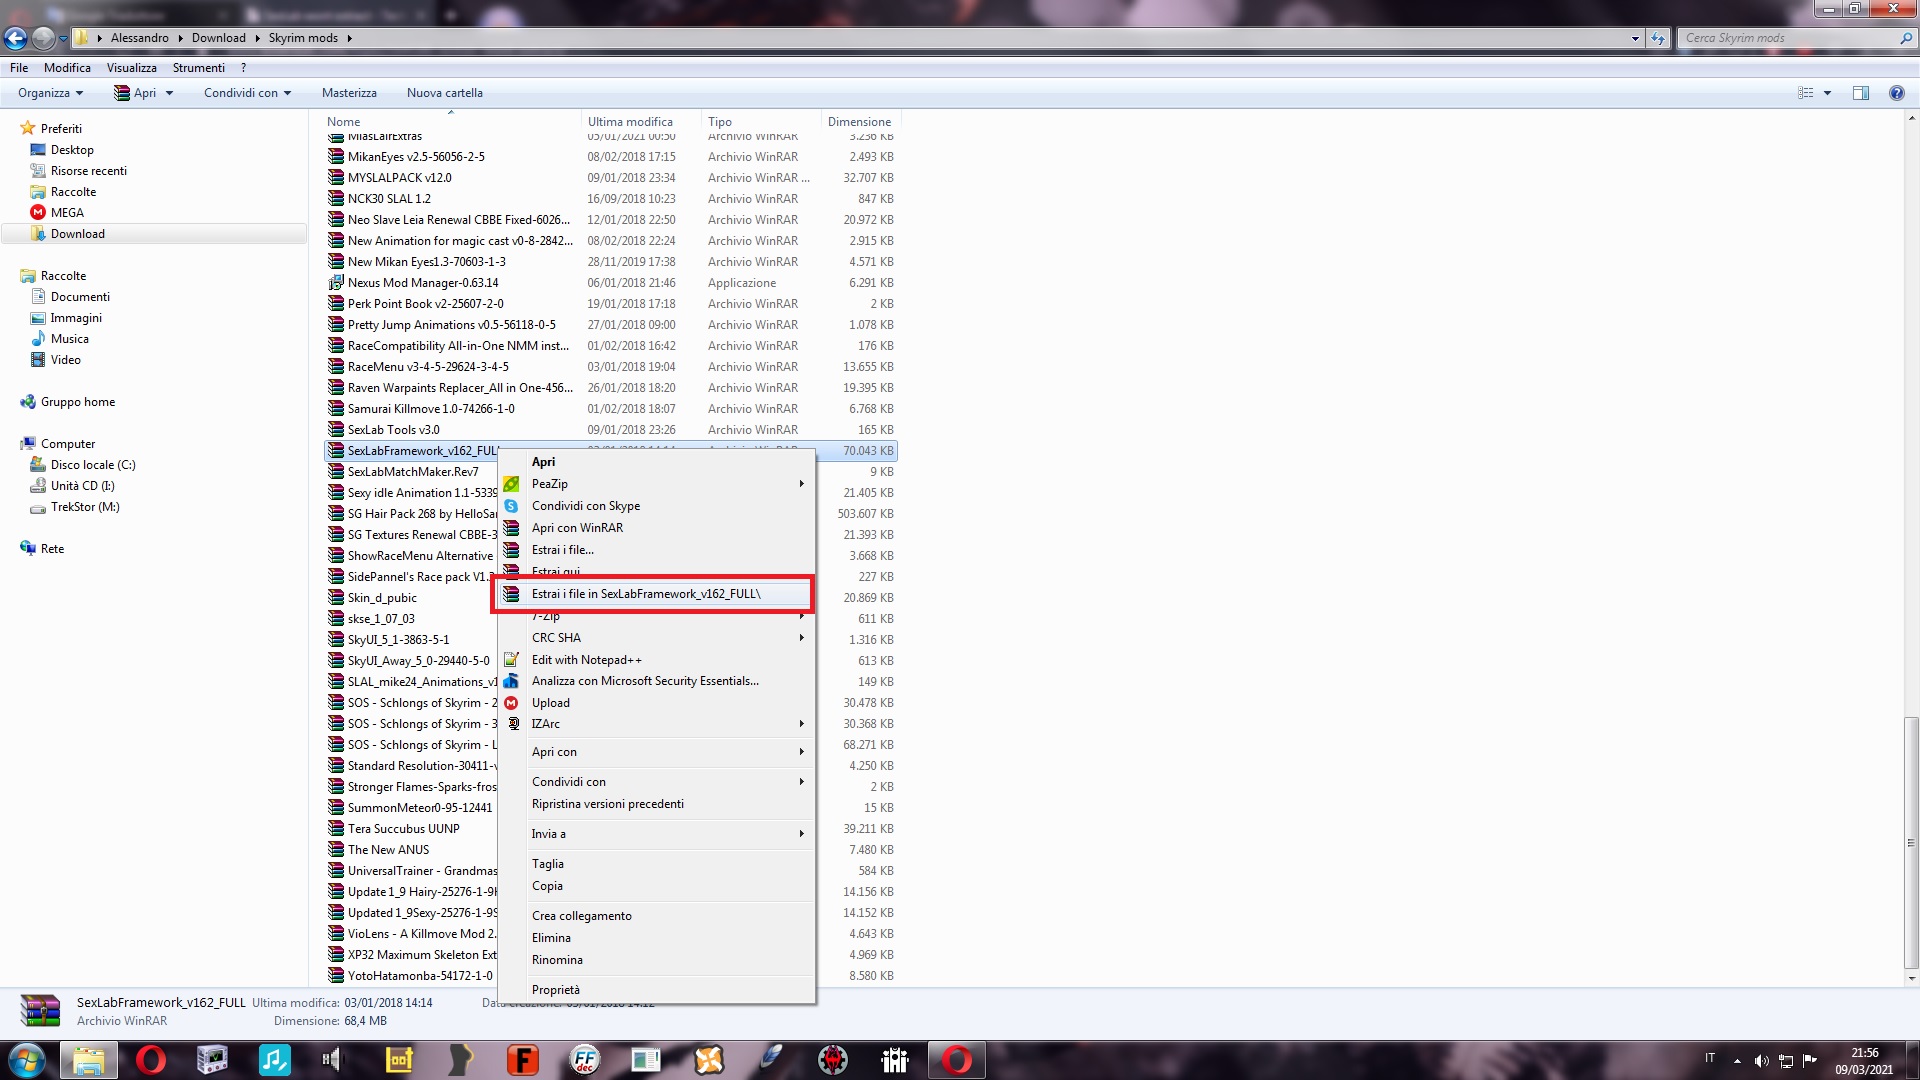Open the first Opera taskbar icon
The width and height of the screenshot is (1920, 1080).
pyautogui.click(x=151, y=1060)
